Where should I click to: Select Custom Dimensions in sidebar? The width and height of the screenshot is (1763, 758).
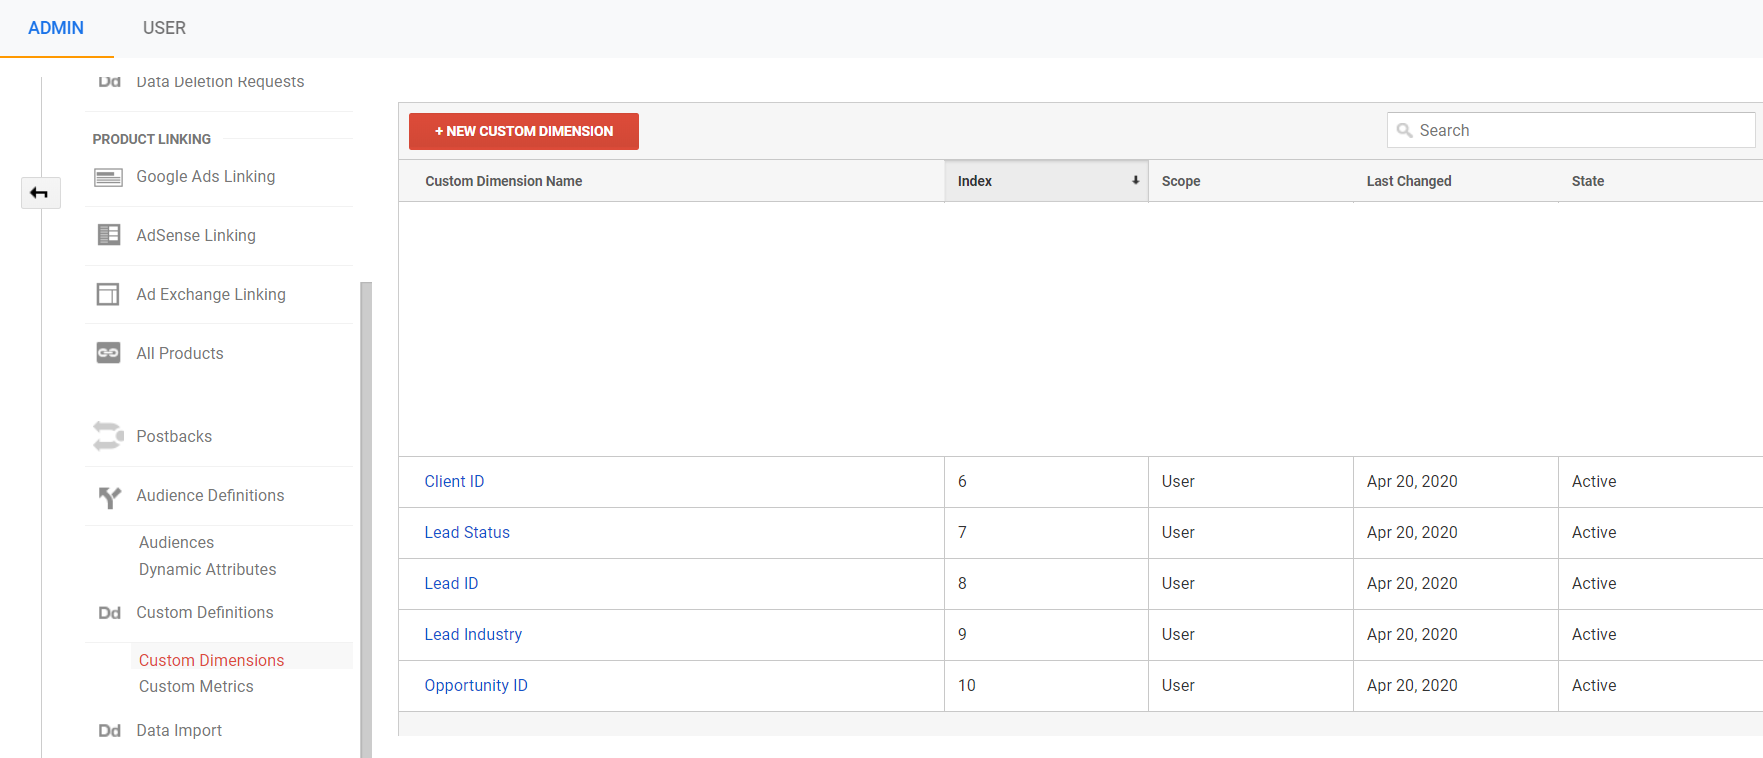(211, 661)
